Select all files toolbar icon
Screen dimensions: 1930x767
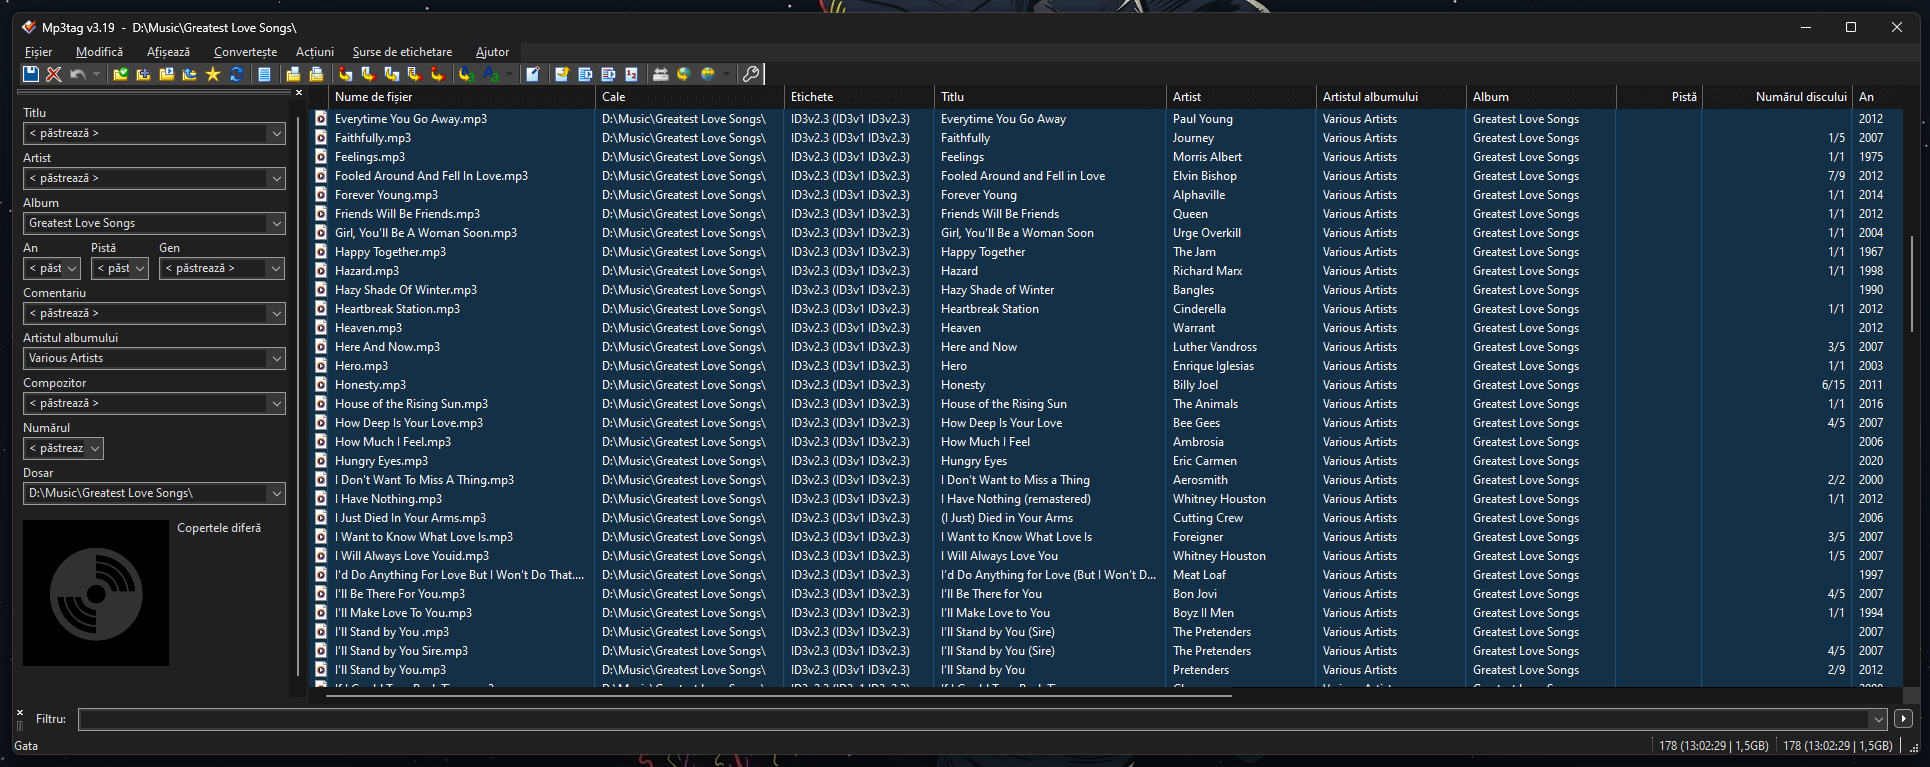click(264, 74)
